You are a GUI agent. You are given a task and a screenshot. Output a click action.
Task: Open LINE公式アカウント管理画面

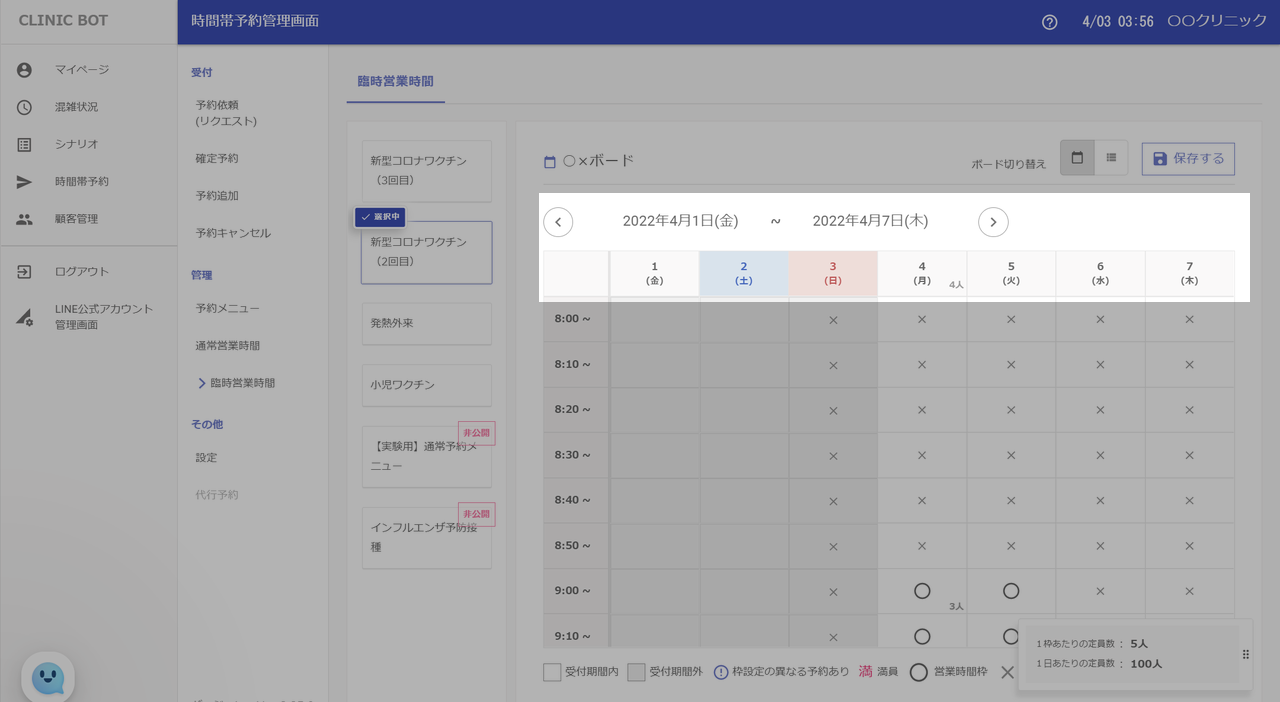point(104,317)
